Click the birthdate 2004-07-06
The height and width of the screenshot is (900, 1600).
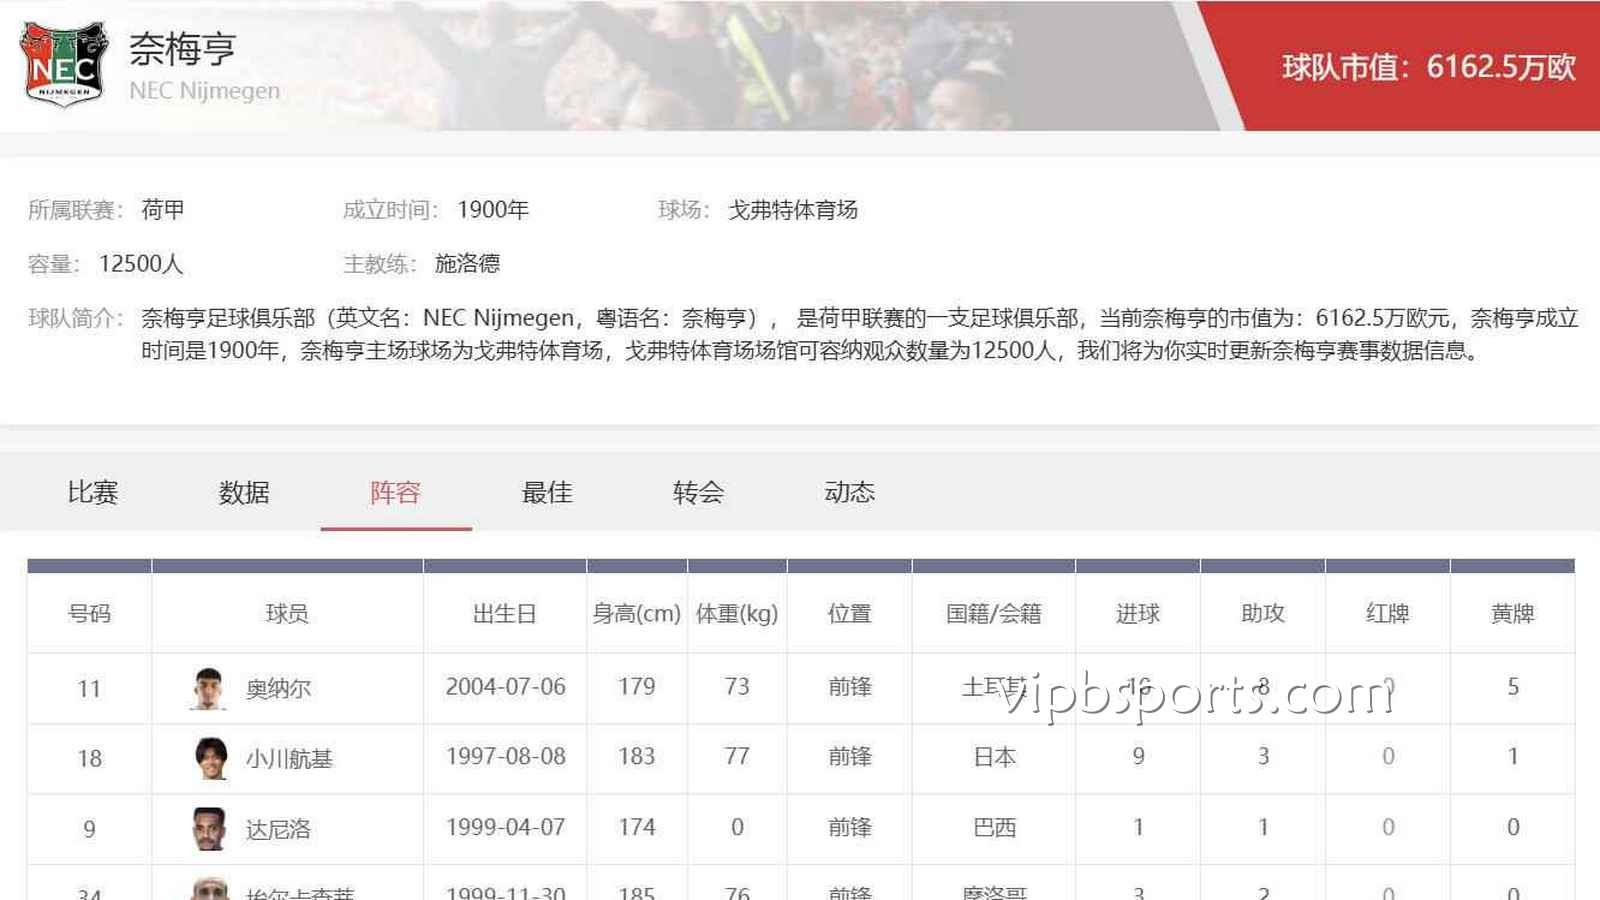click(x=506, y=687)
